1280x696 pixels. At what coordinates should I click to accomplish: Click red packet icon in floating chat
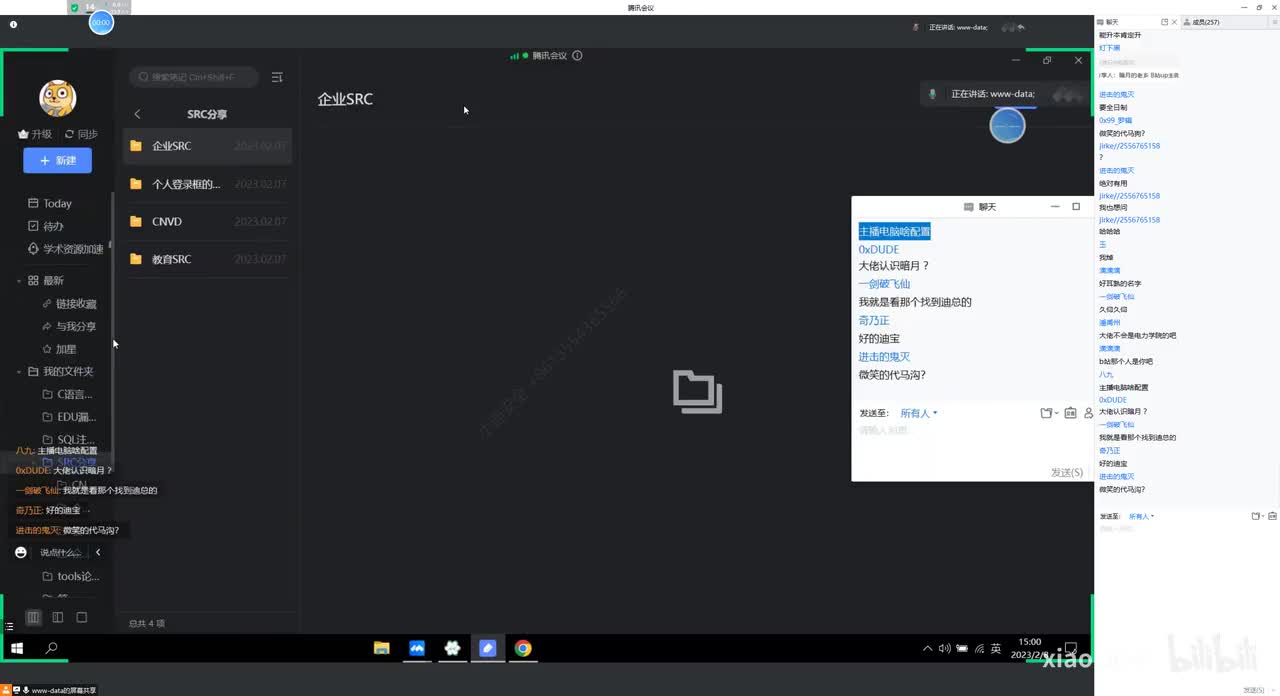coord(1070,413)
